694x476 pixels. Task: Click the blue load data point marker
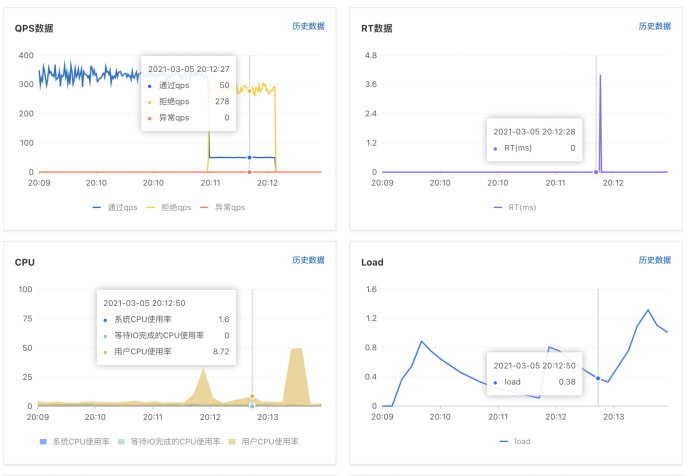click(598, 378)
